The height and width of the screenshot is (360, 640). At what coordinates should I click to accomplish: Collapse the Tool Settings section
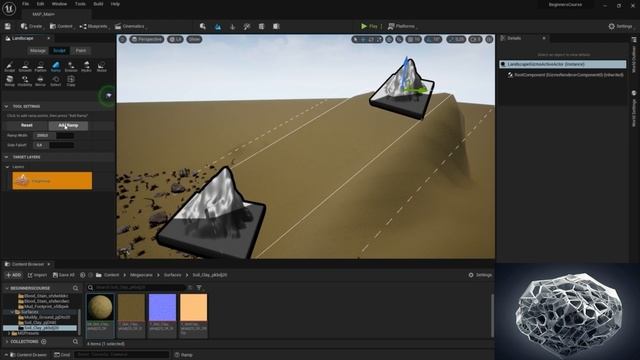7,106
